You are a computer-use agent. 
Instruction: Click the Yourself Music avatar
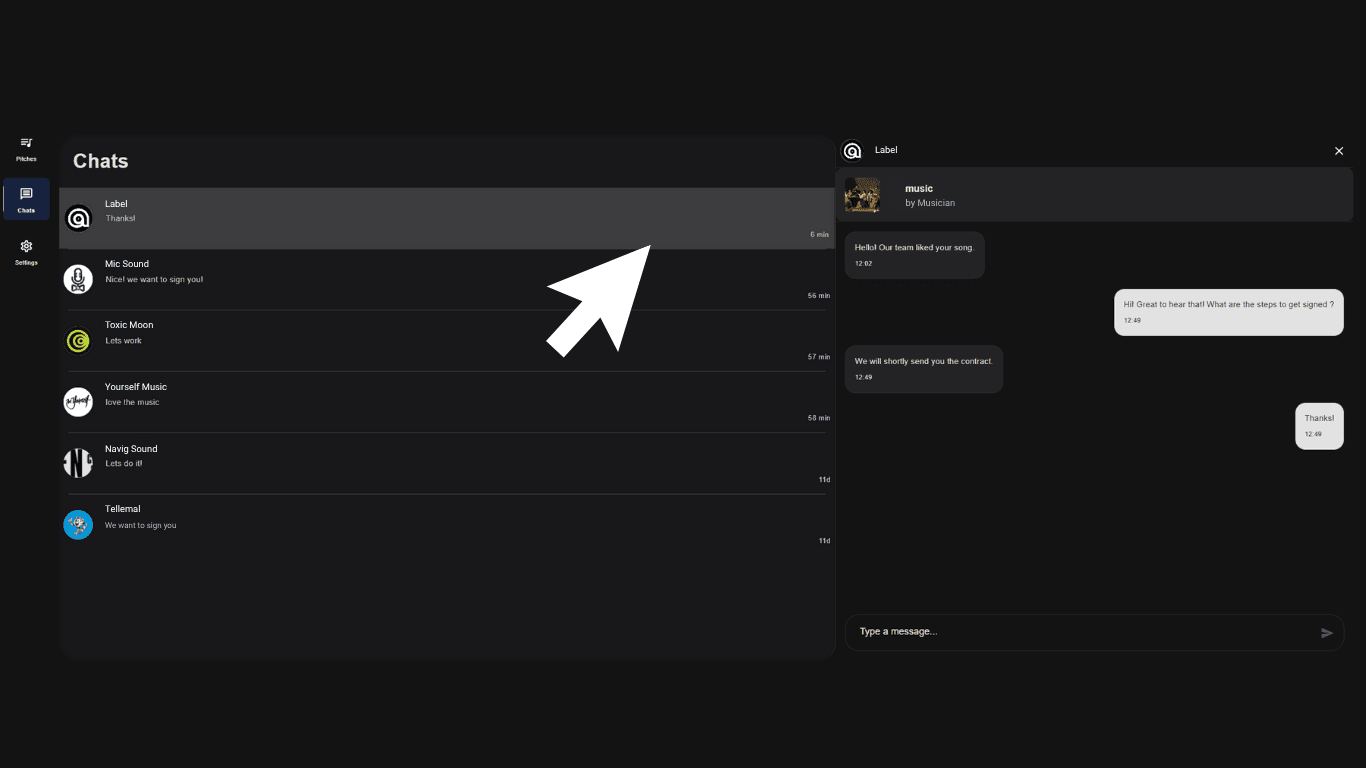point(78,402)
